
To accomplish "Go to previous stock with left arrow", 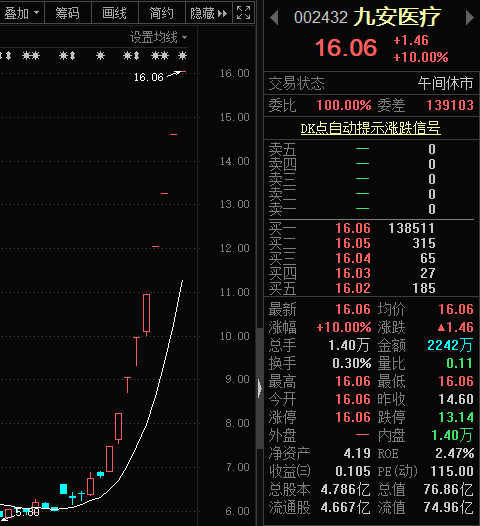I will tap(274, 17).
